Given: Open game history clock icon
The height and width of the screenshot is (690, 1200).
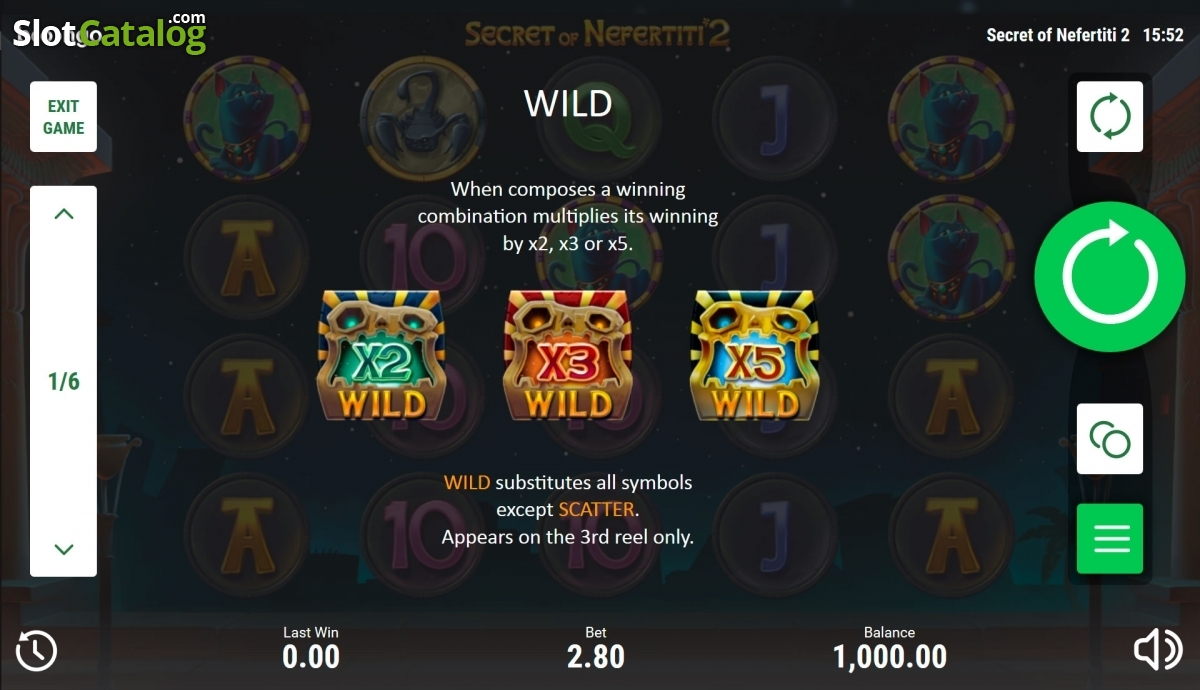Looking at the screenshot, I should [37, 651].
